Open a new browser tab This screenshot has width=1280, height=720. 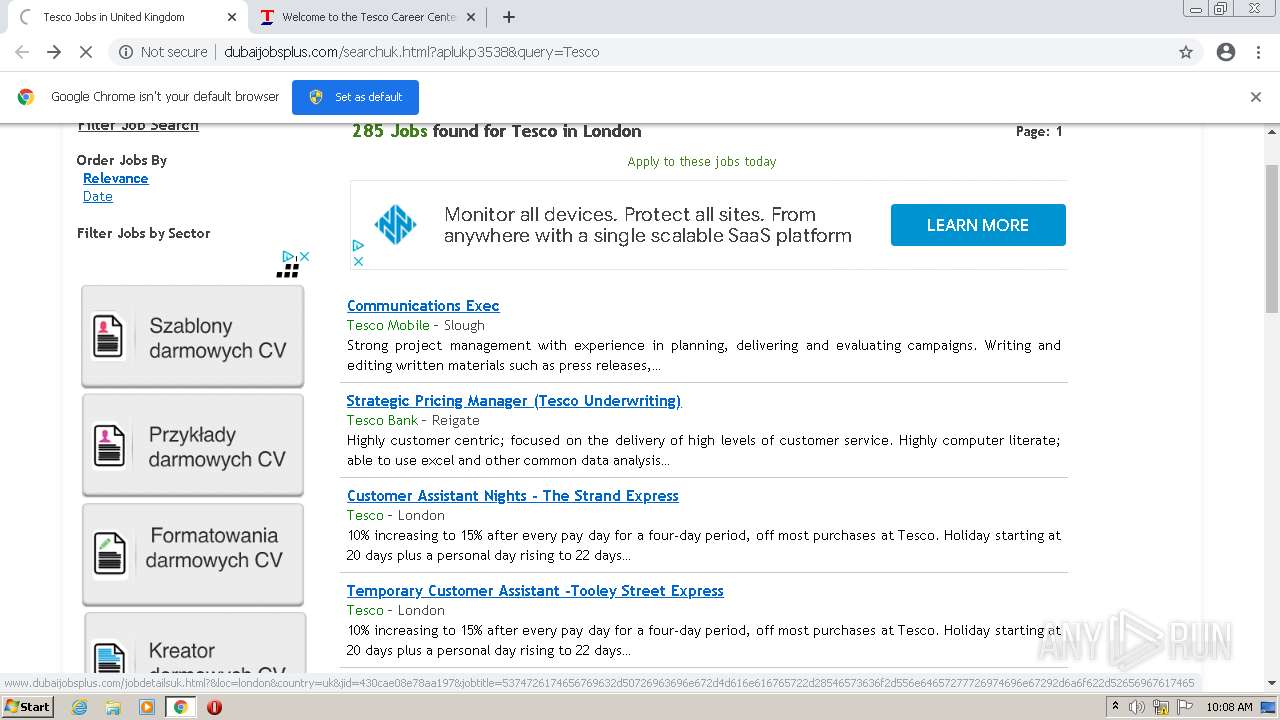point(509,17)
